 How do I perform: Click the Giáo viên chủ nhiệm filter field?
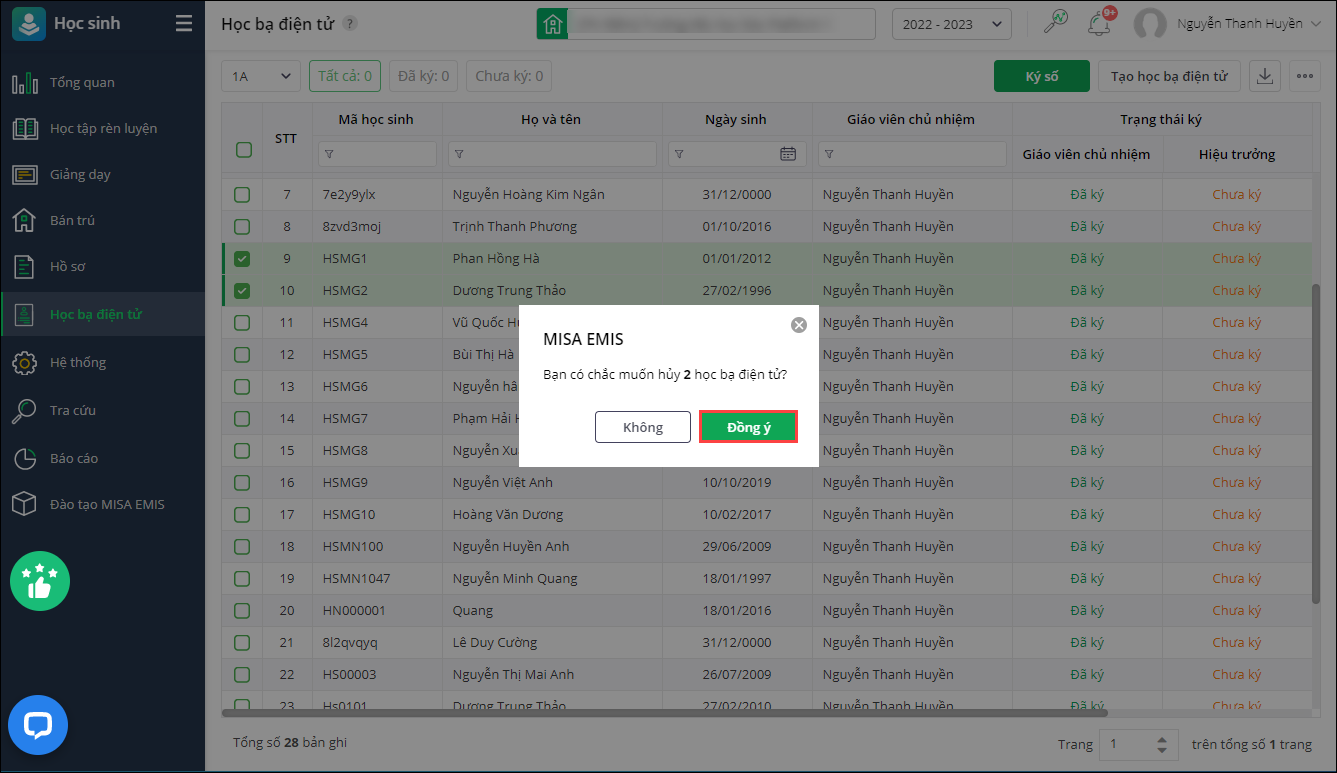pos(913,154)
